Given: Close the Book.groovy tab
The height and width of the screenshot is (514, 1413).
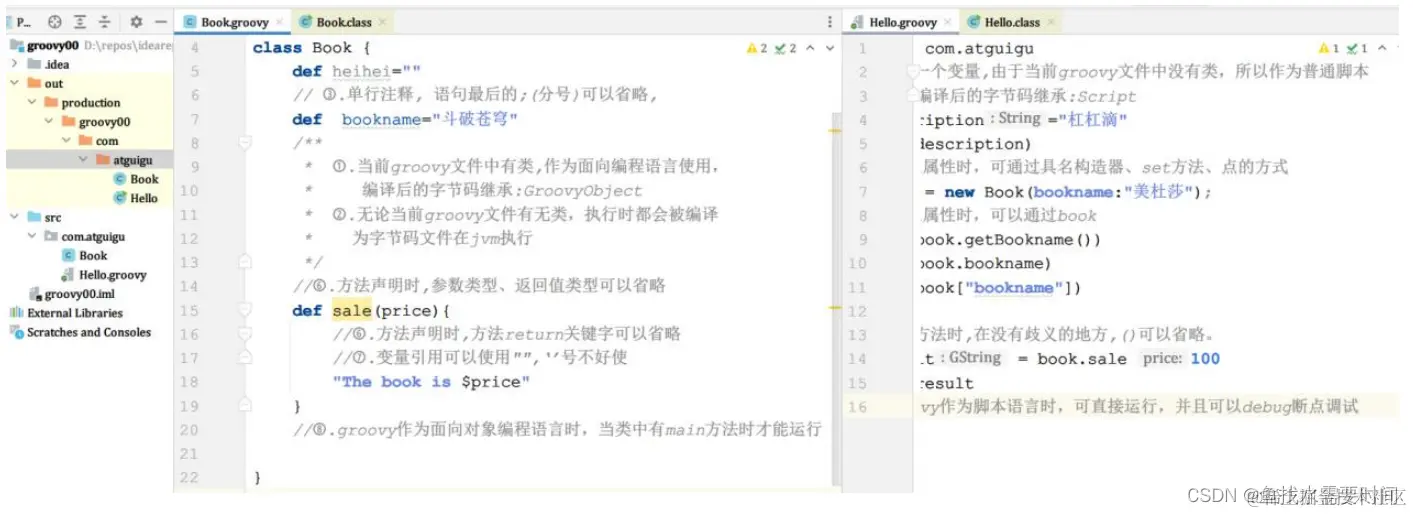Looking at the screenshot, I should [280, 22].
